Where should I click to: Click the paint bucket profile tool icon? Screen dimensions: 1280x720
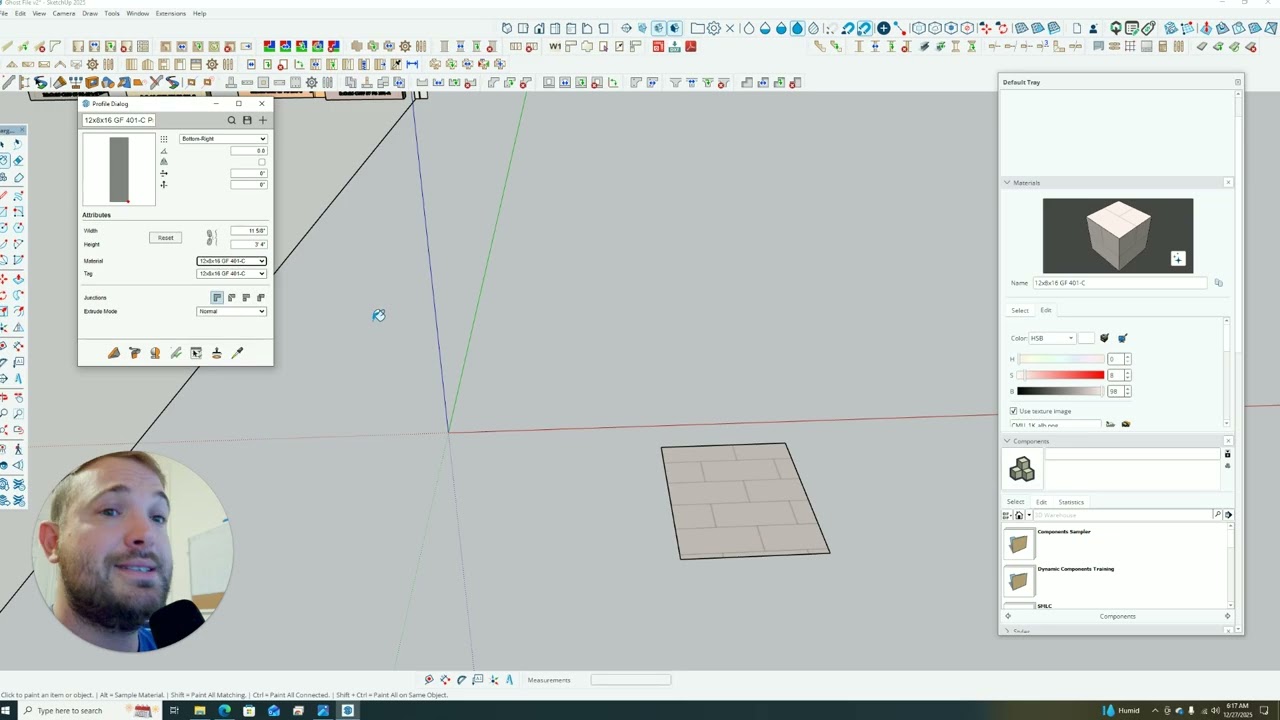[x=135, y=353]
